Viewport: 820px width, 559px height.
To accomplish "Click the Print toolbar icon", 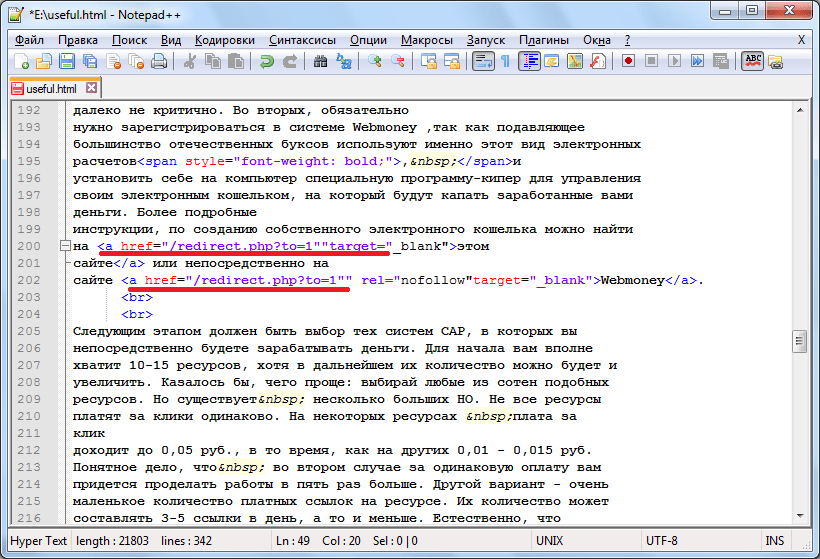I will [159, 62].
